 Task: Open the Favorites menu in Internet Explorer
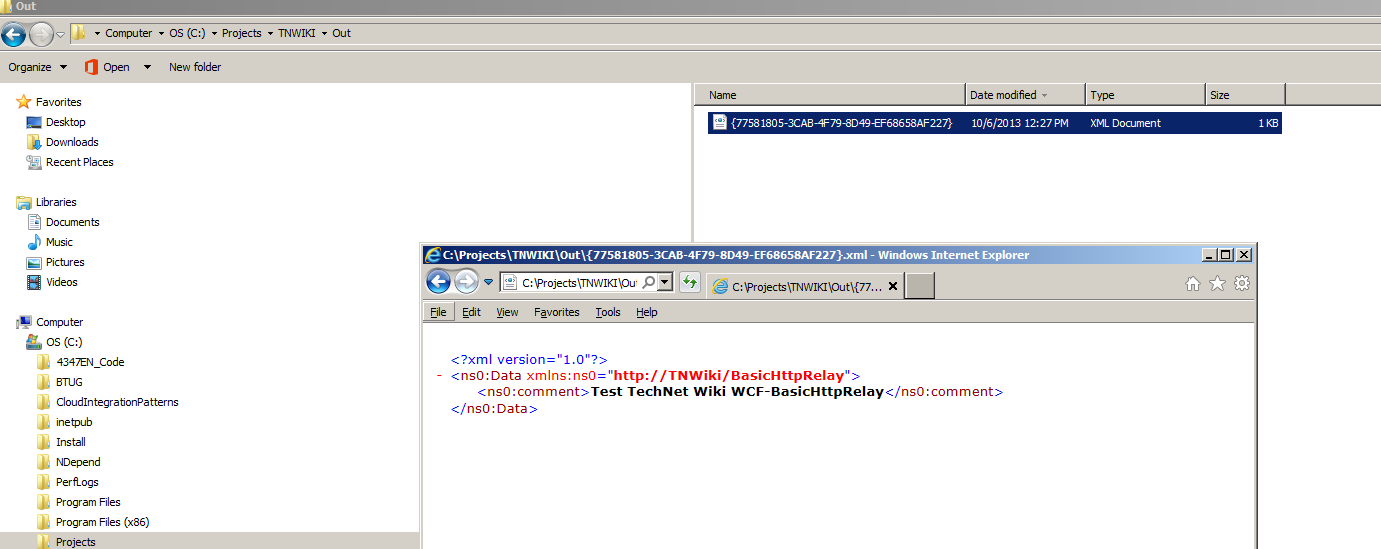click(x=557, y=312)
